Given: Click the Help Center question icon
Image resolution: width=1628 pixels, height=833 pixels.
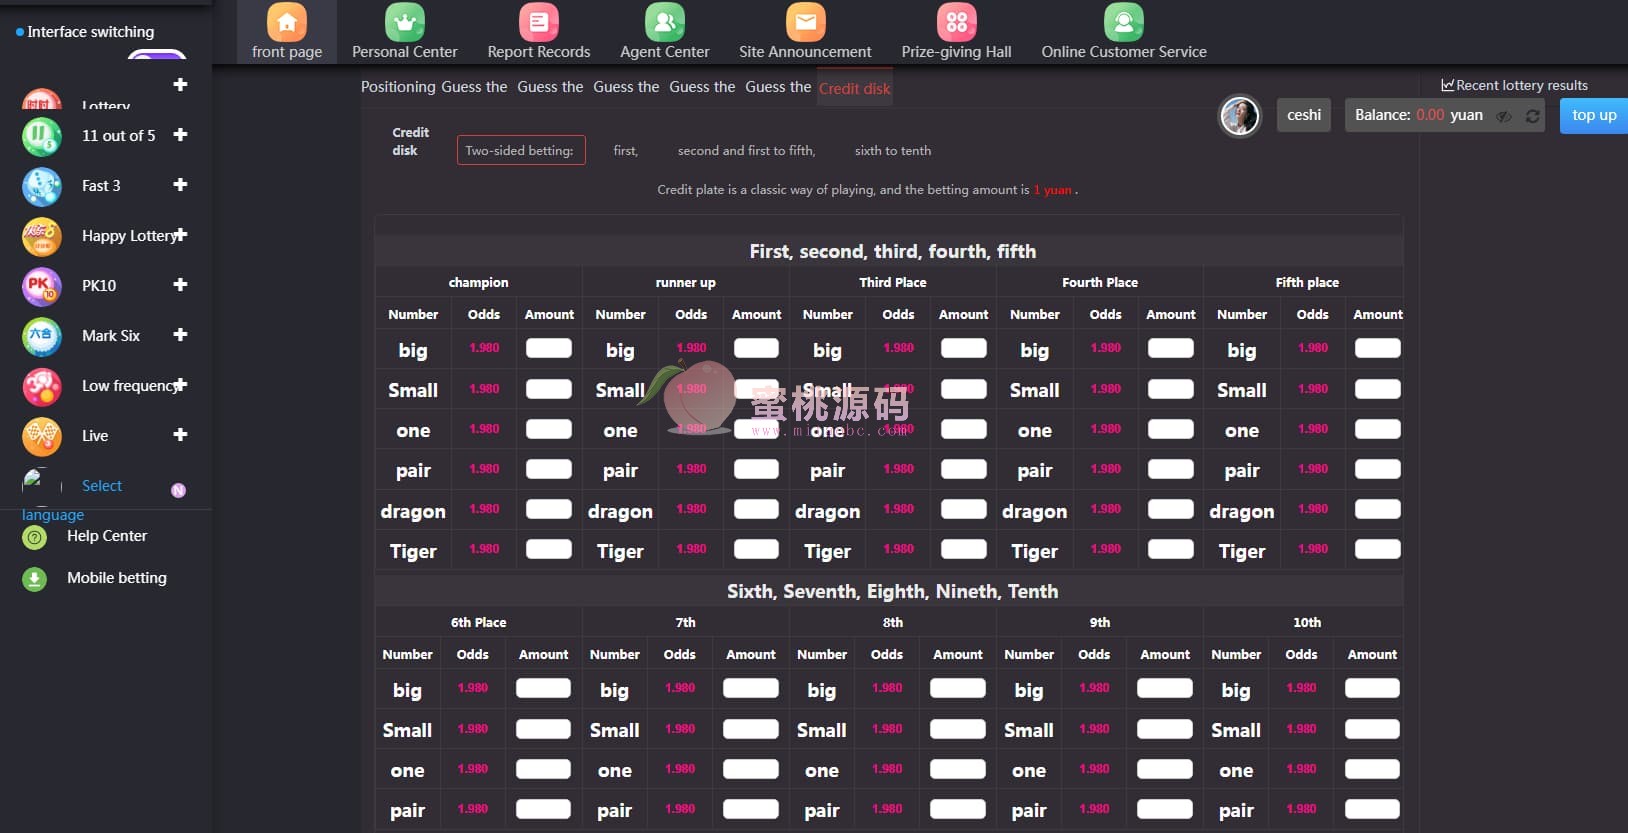Looking at the screenshot, I should (x=35, y=537).
